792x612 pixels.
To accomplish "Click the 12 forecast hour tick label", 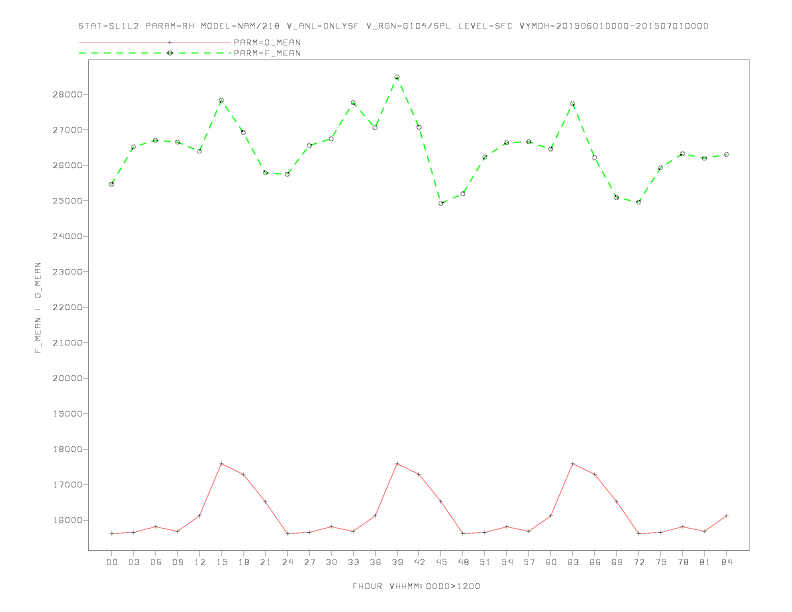I will [x=200, y=562].
